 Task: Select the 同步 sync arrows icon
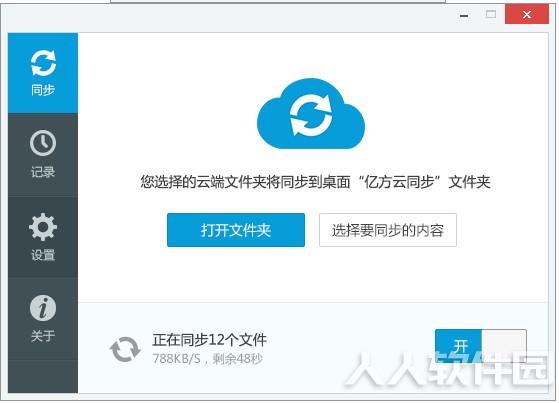(43, 63)
